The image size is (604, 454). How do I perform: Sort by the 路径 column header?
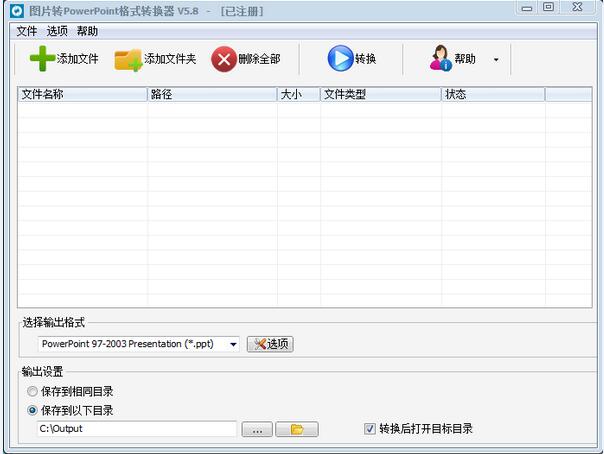212,94
